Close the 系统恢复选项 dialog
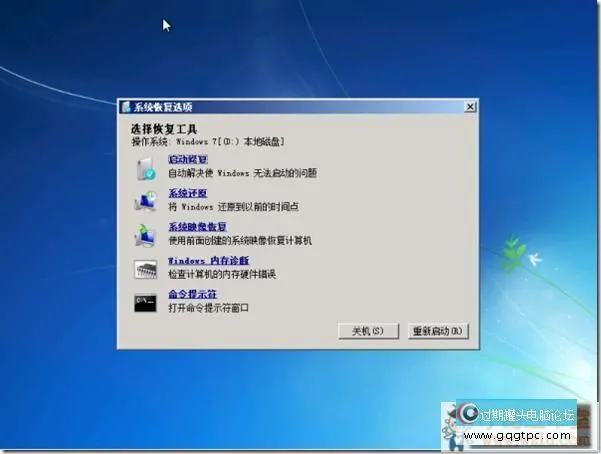601x454 pixels. tap(470, 107)
